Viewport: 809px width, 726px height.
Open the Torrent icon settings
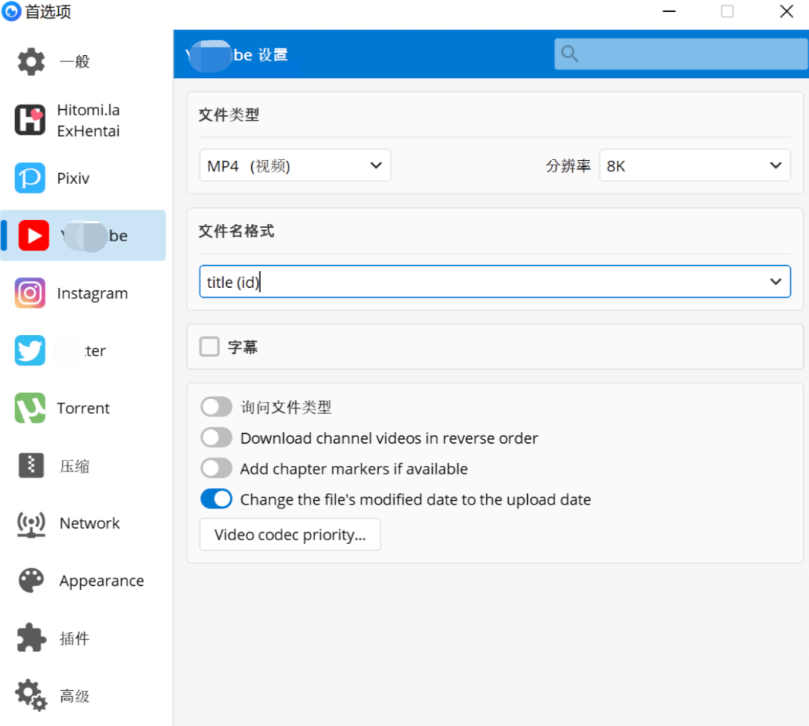[x=30, y=408]
